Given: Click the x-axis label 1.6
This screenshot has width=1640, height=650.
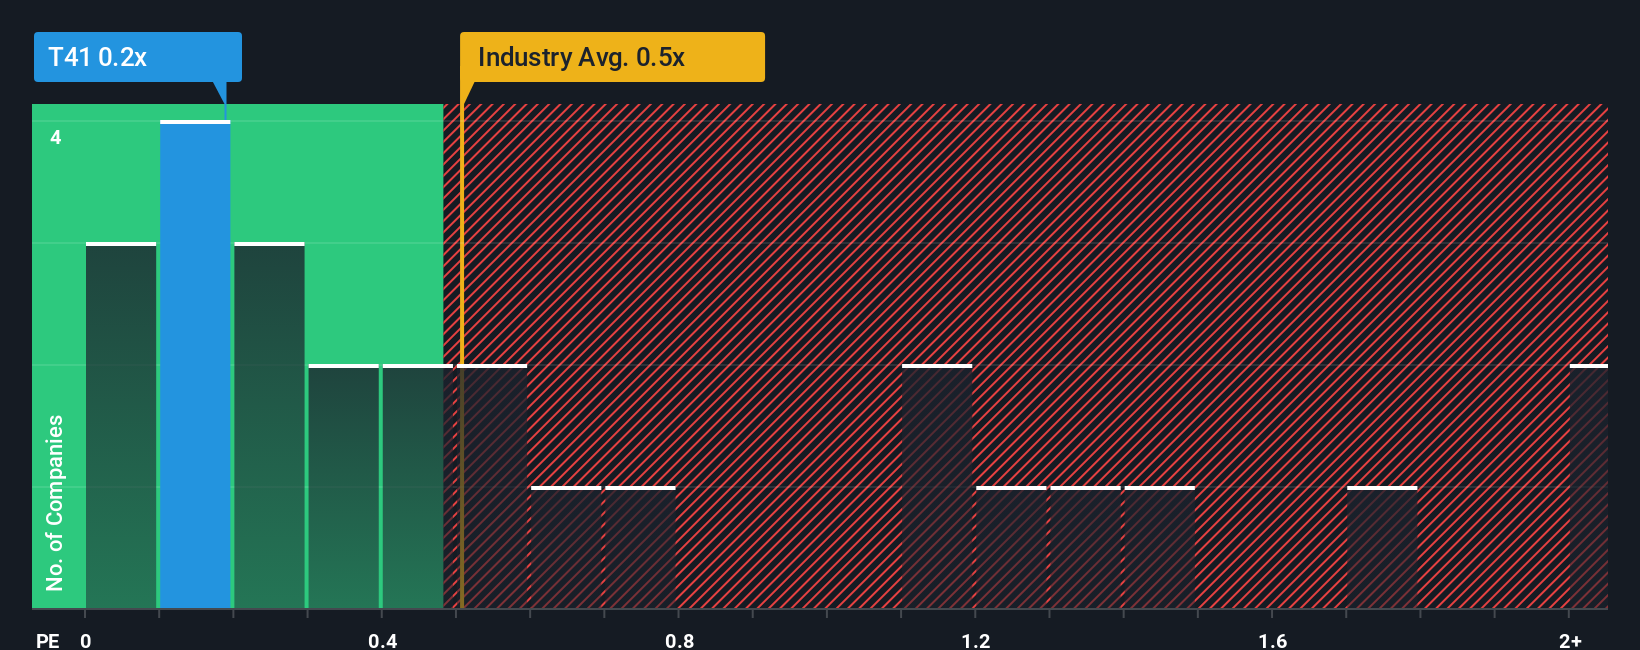Looking at the screenshot, I should point(1273,640).
